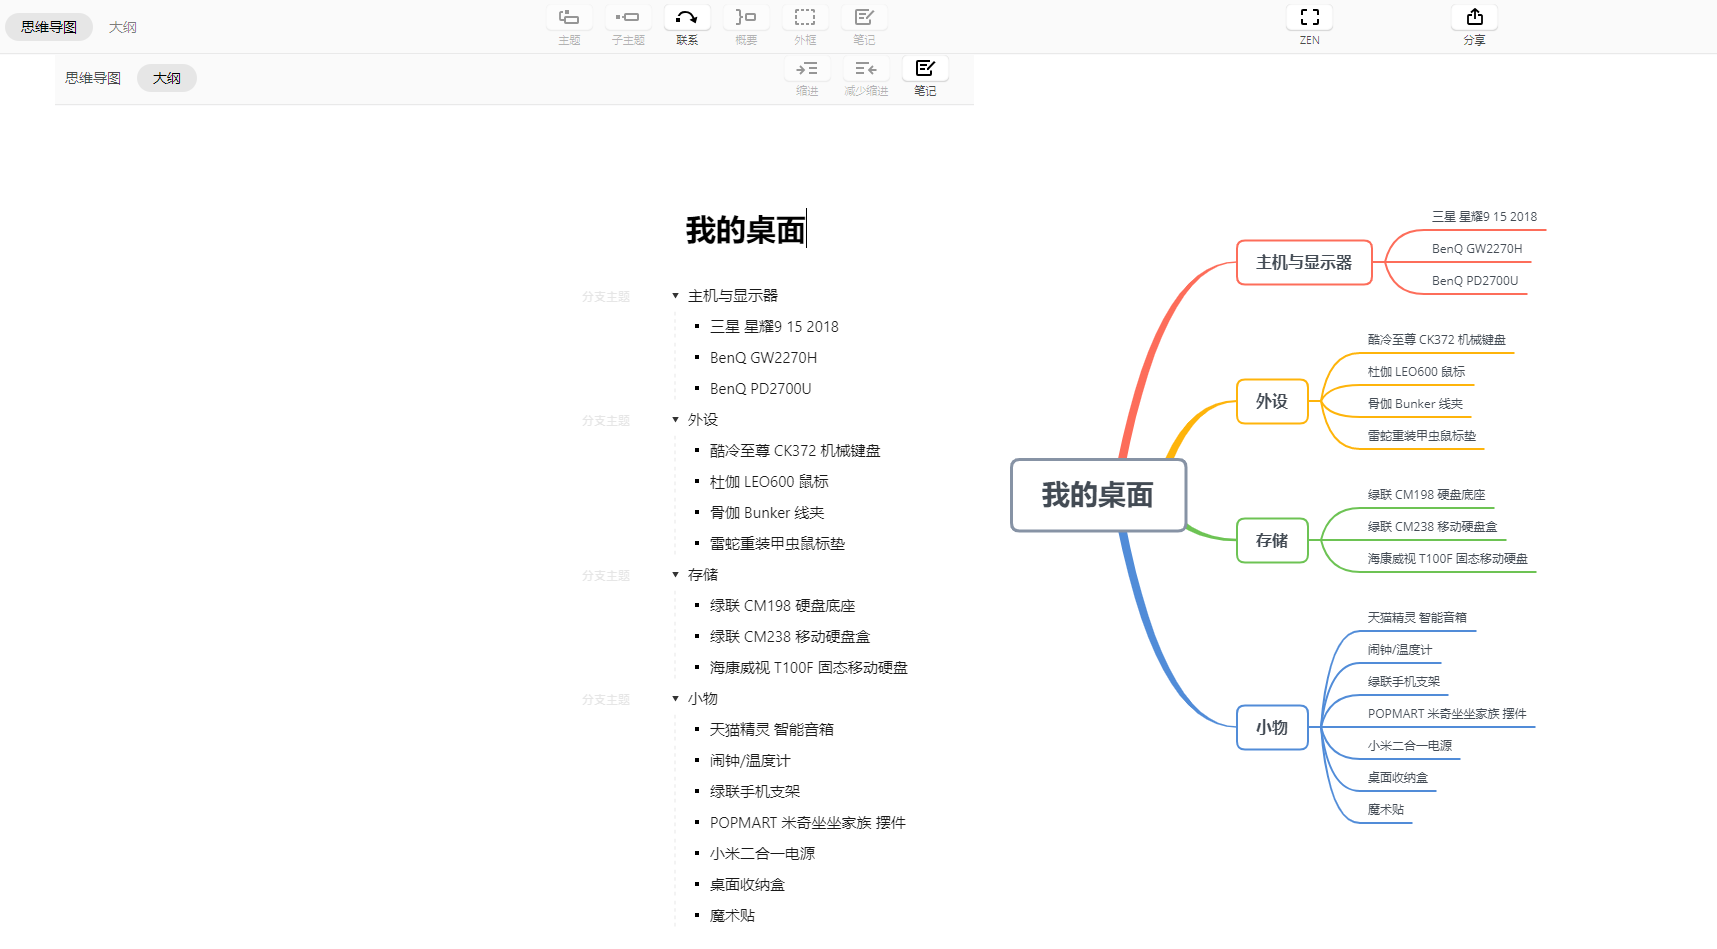The width and height of the screenshot is (1717, 949).
Task: Click outline item 三星 星耀9 15 2018
Action: pos(774,327)
